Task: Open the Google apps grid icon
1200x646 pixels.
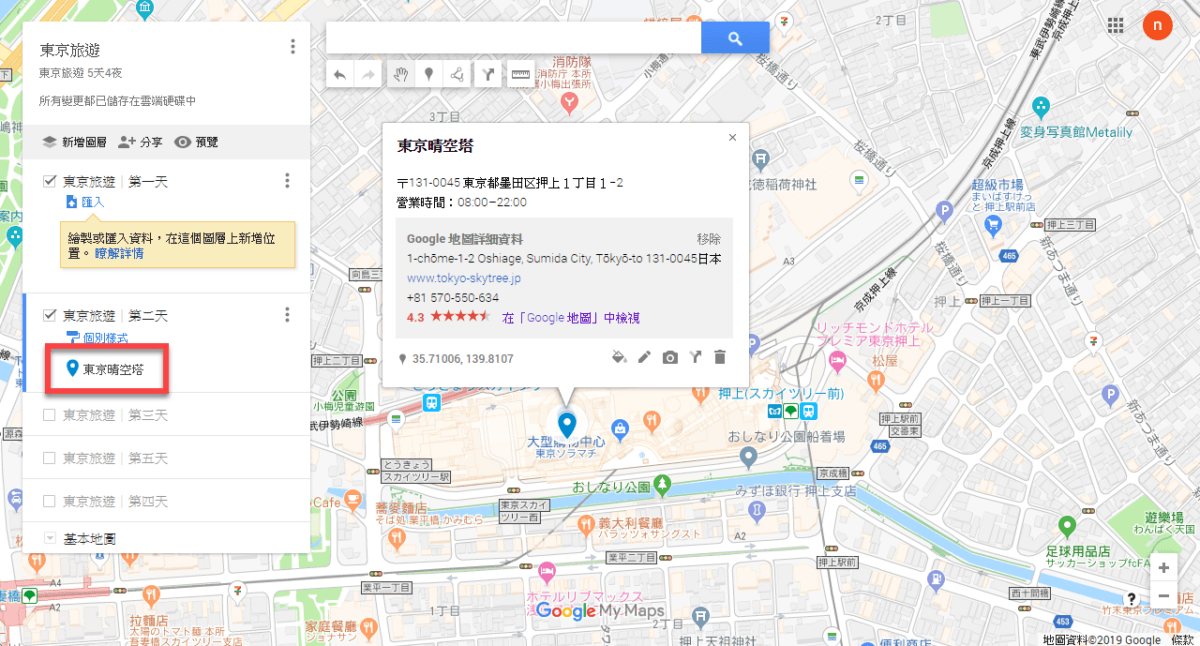Action: 1115,25
